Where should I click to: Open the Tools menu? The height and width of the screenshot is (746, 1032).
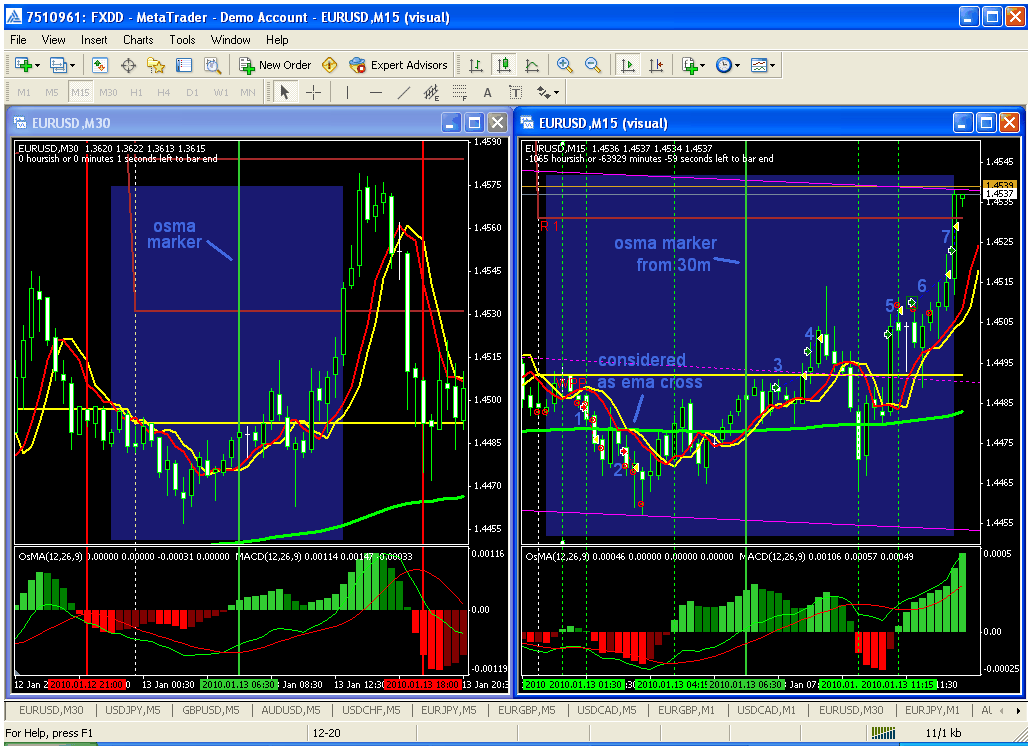pyautogui.click(x=182, y=40)
